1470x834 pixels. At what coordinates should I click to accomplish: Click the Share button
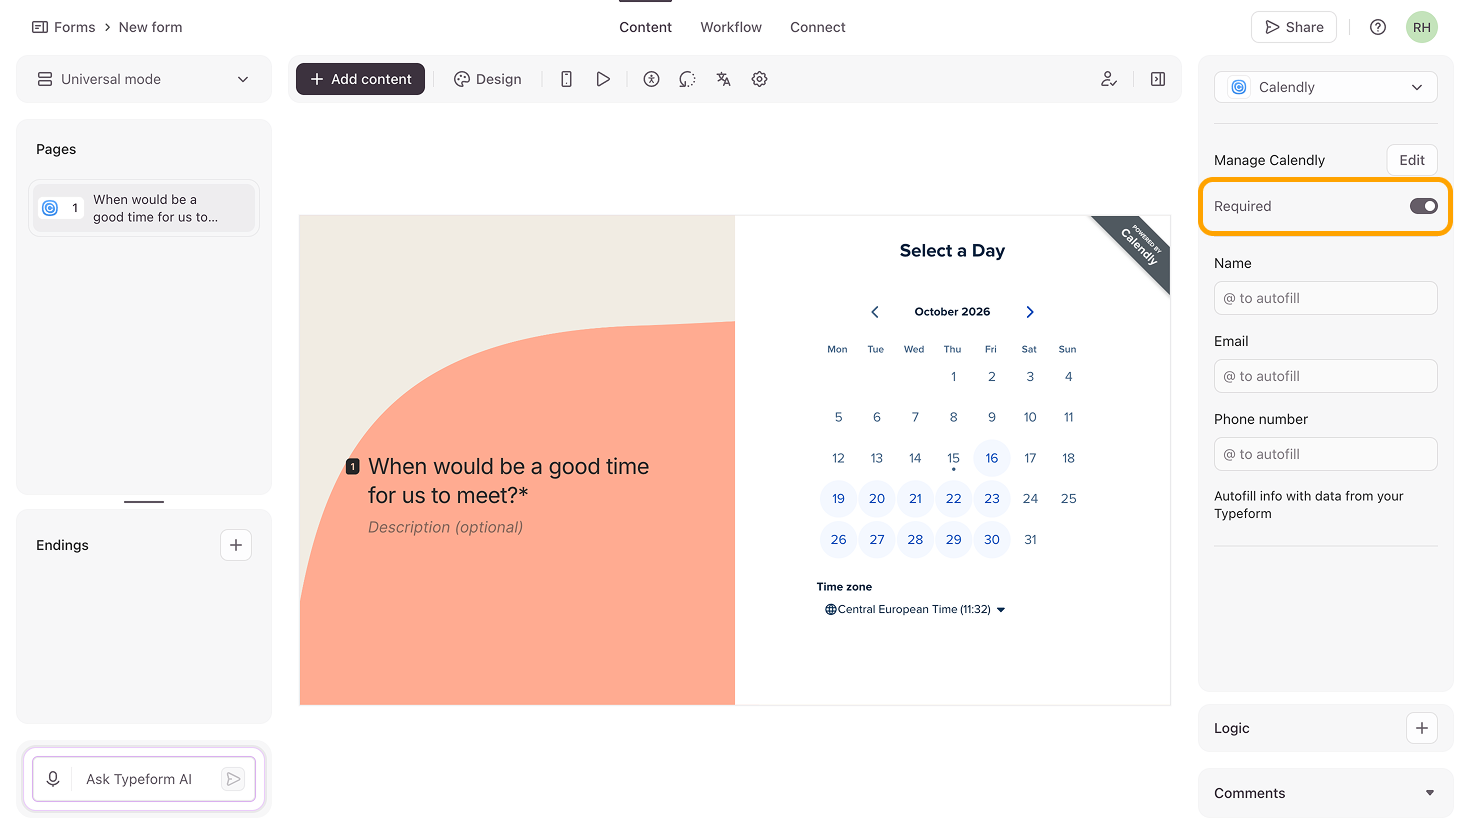(x=1295, y=27)
